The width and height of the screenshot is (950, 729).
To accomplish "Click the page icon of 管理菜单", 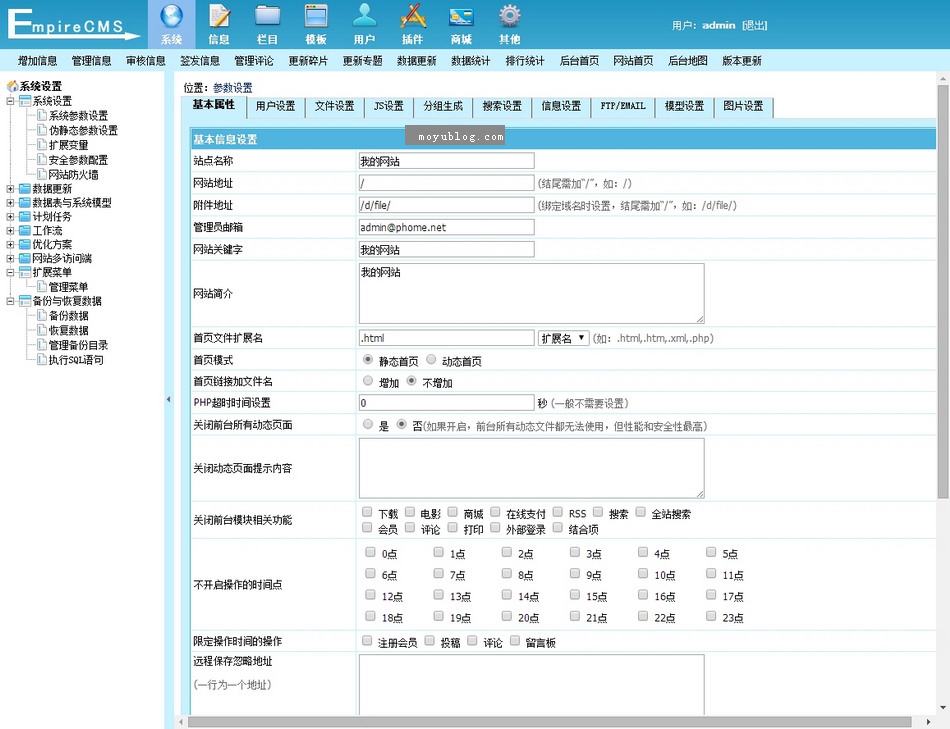I will tap(42, 286).
